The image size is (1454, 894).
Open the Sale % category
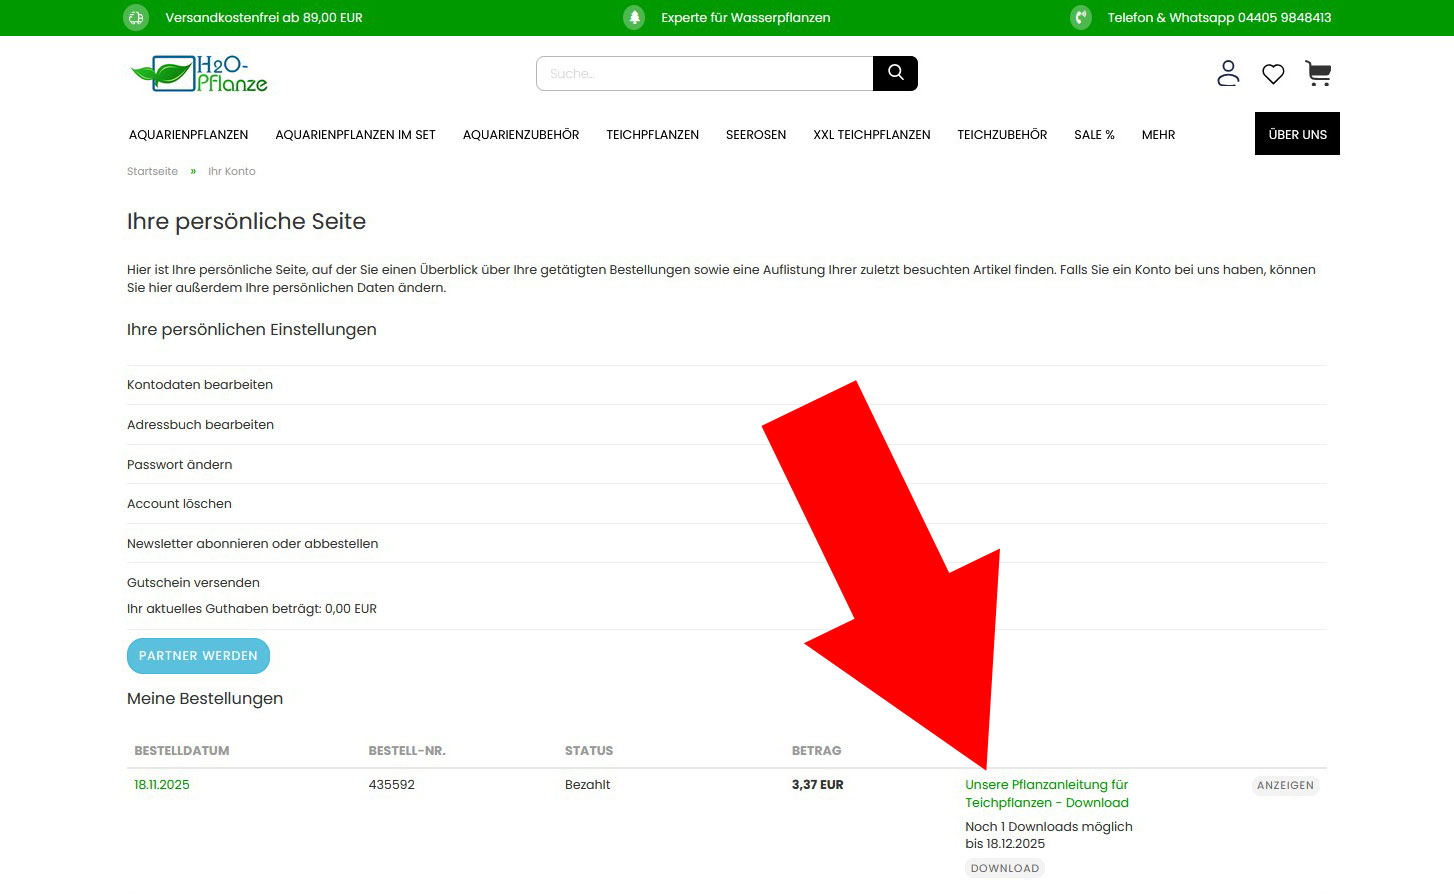(1094, 135)
